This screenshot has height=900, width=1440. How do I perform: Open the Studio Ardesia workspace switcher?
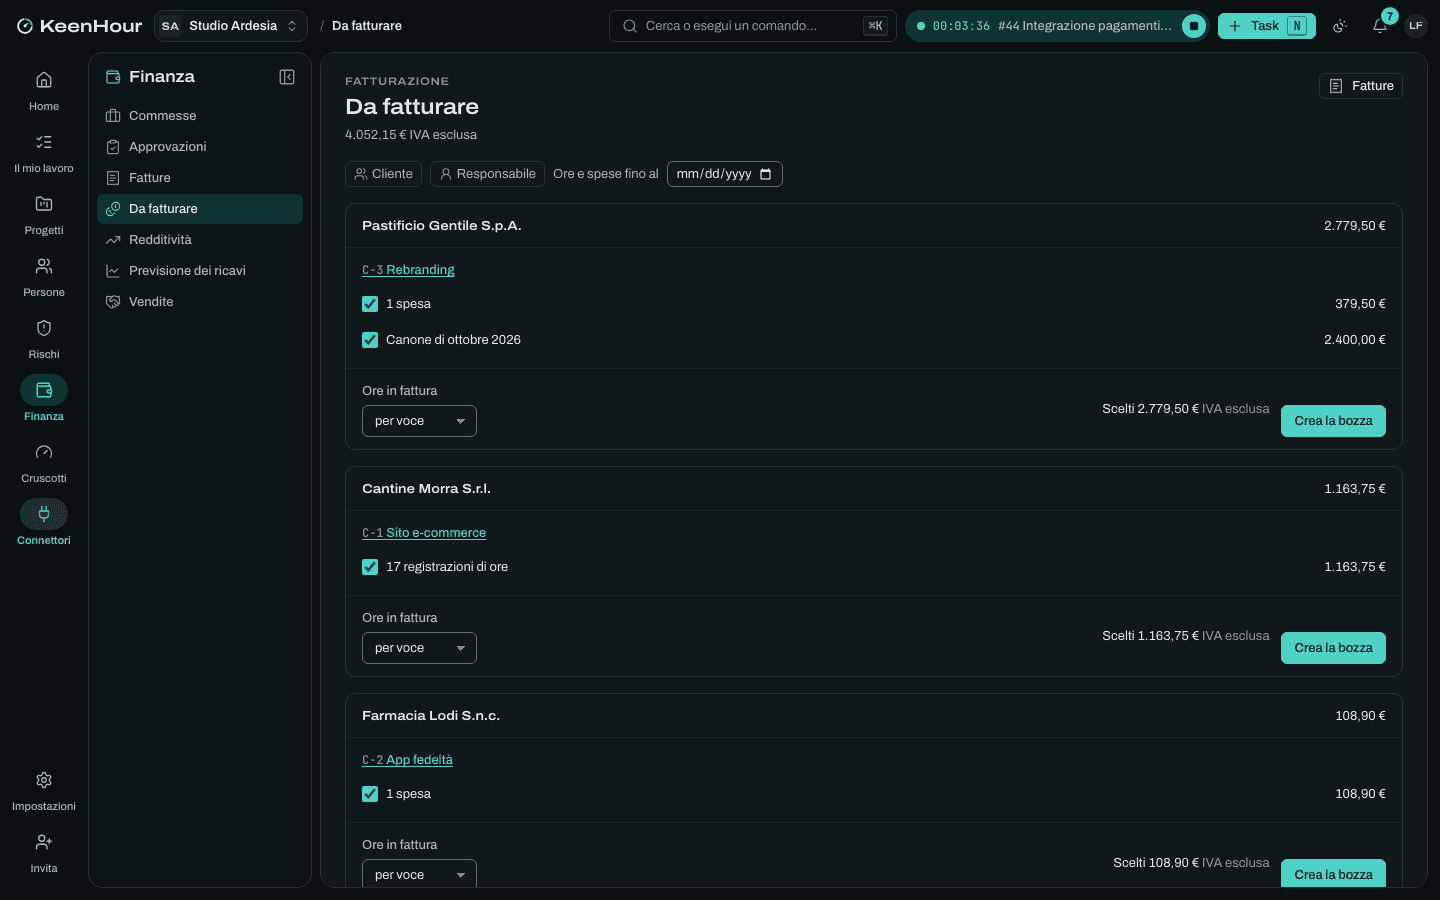tap(230, 26)
